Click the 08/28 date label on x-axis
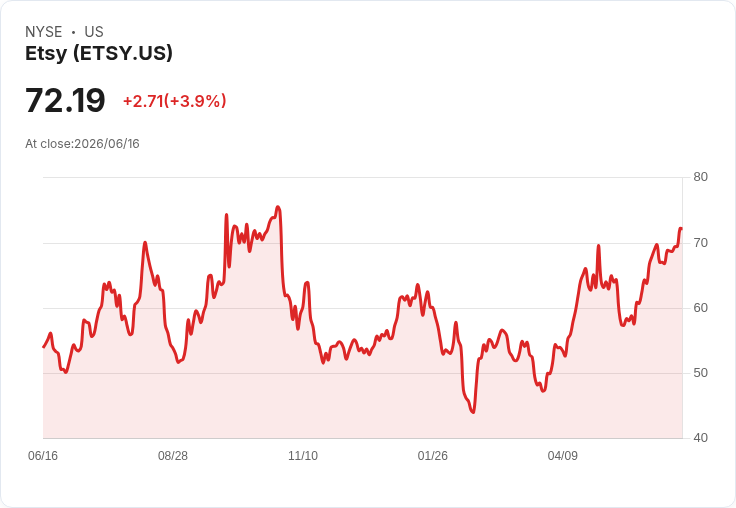The image size is (736, 508). click(x=173, y=455)
